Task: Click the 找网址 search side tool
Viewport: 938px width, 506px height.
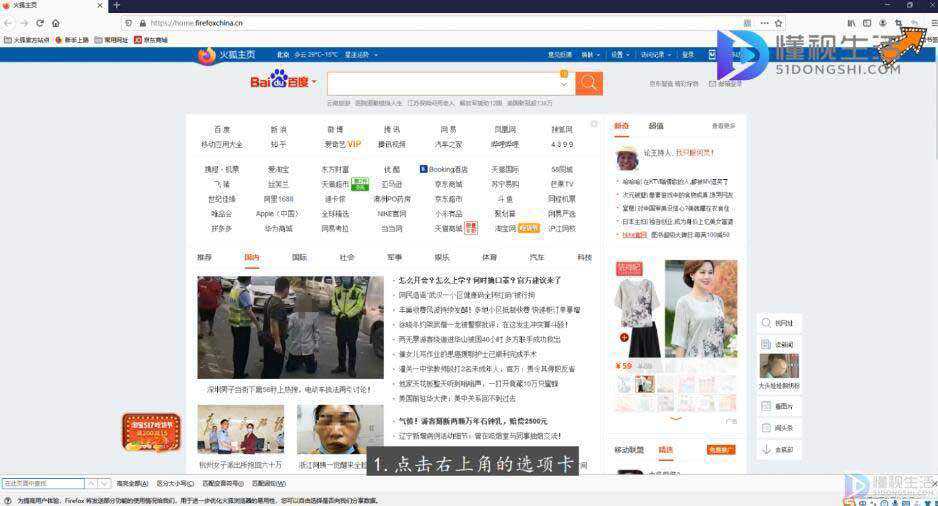Action: (778, 323)
